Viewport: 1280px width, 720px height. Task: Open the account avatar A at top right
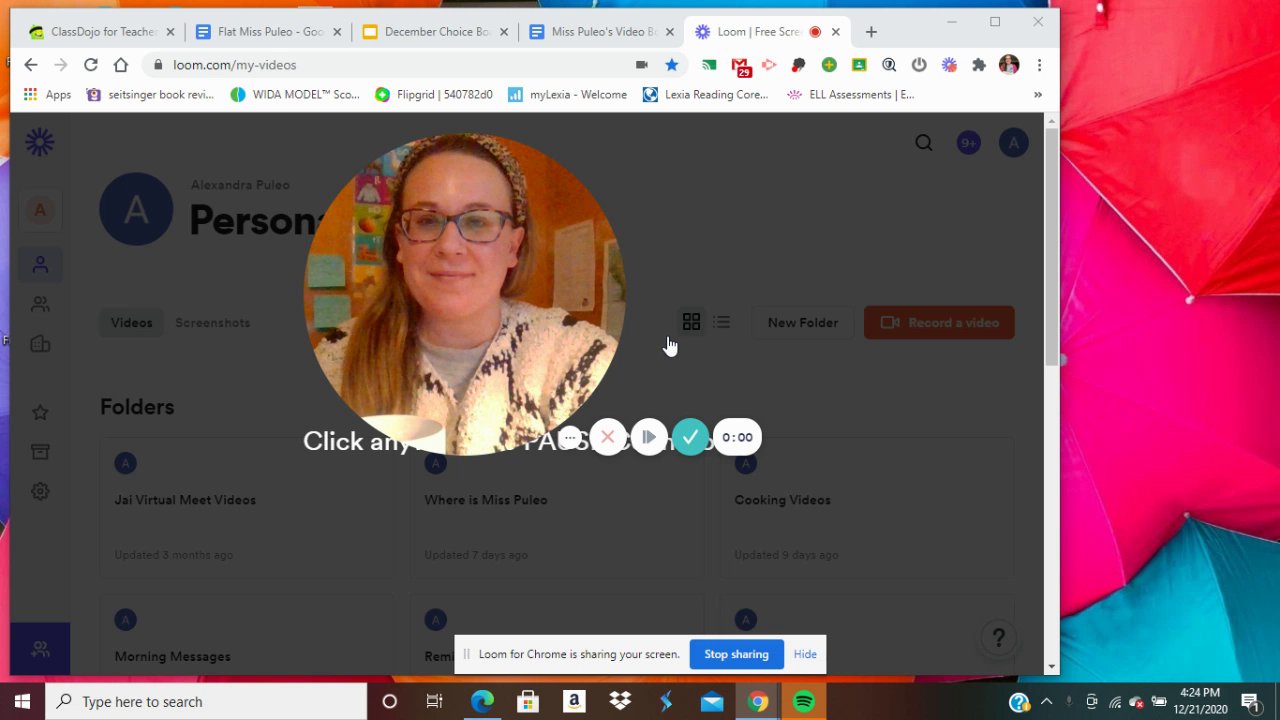point(1013,143)
